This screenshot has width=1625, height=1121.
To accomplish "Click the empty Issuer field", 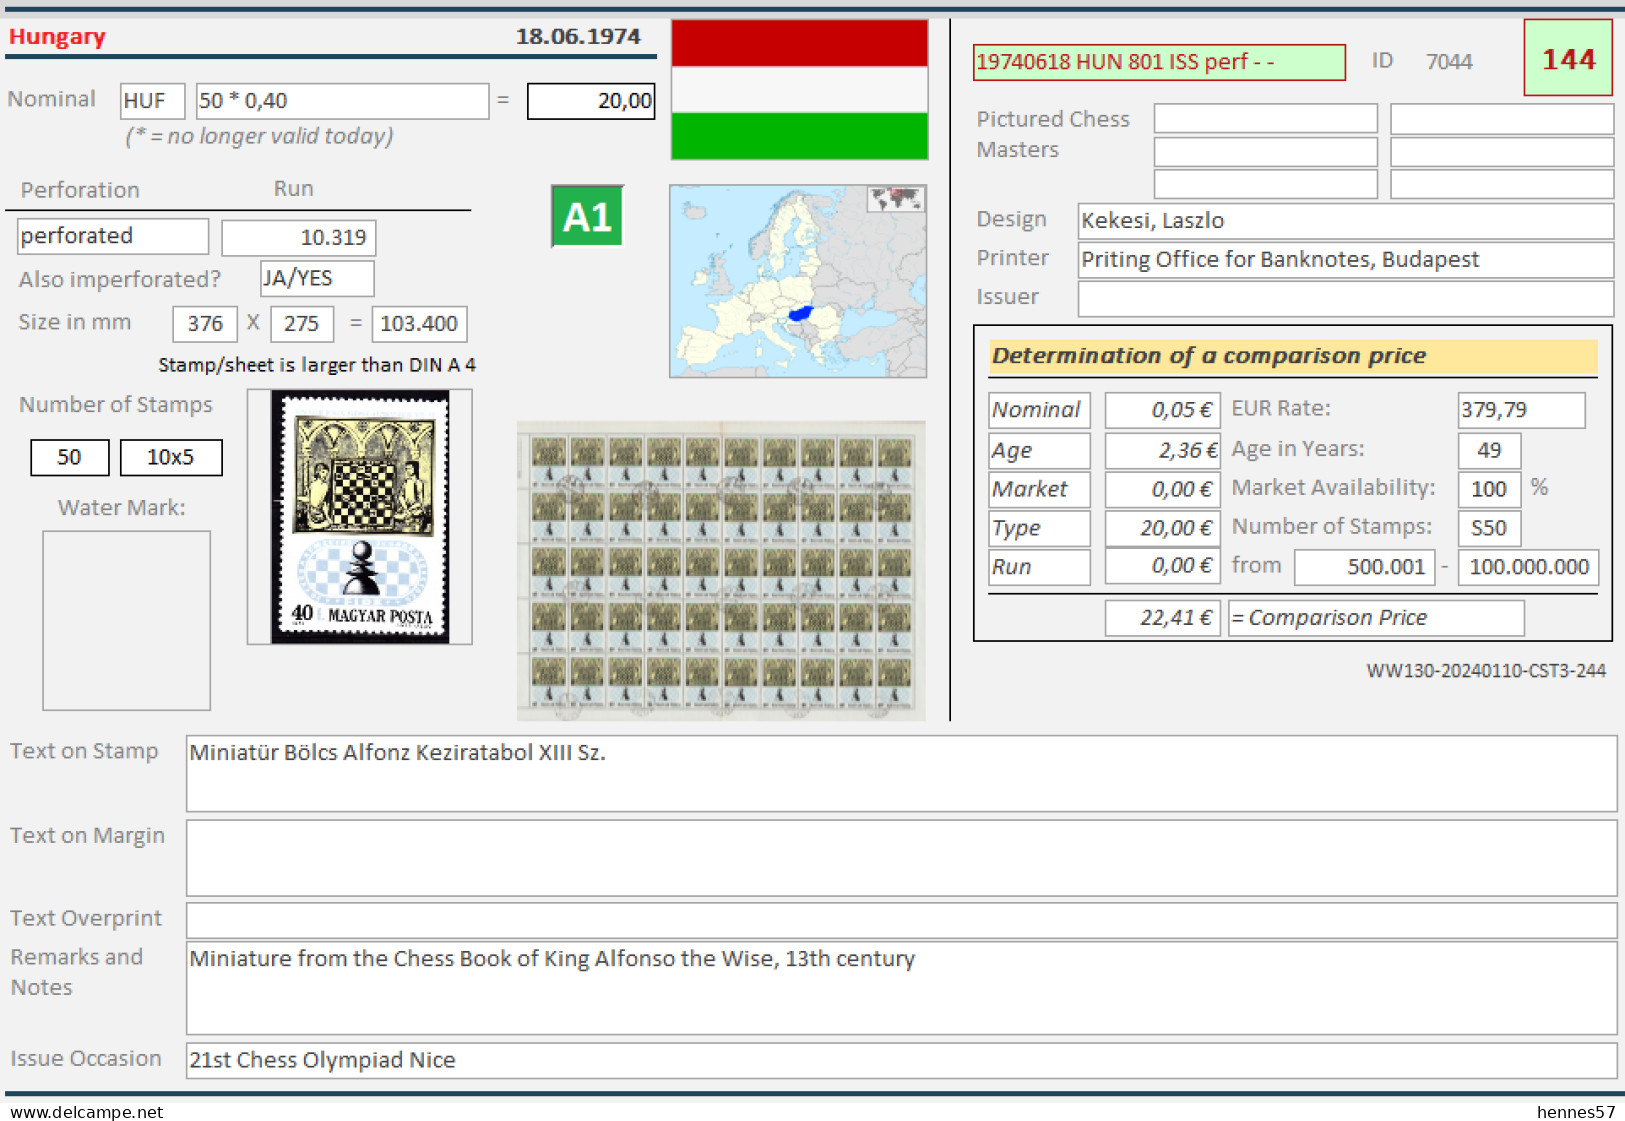I will coord(1345,298).
